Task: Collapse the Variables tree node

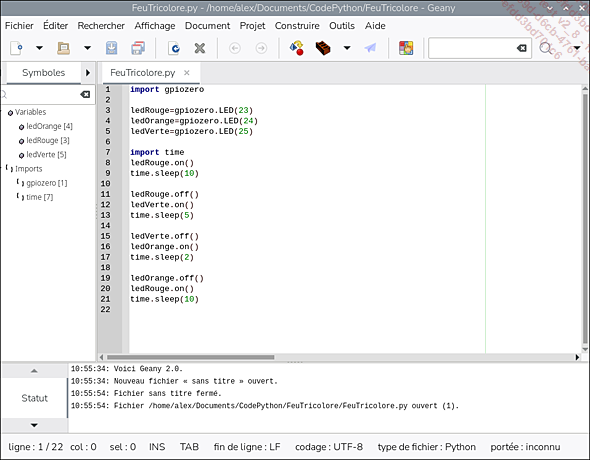Action: [10, 112]
